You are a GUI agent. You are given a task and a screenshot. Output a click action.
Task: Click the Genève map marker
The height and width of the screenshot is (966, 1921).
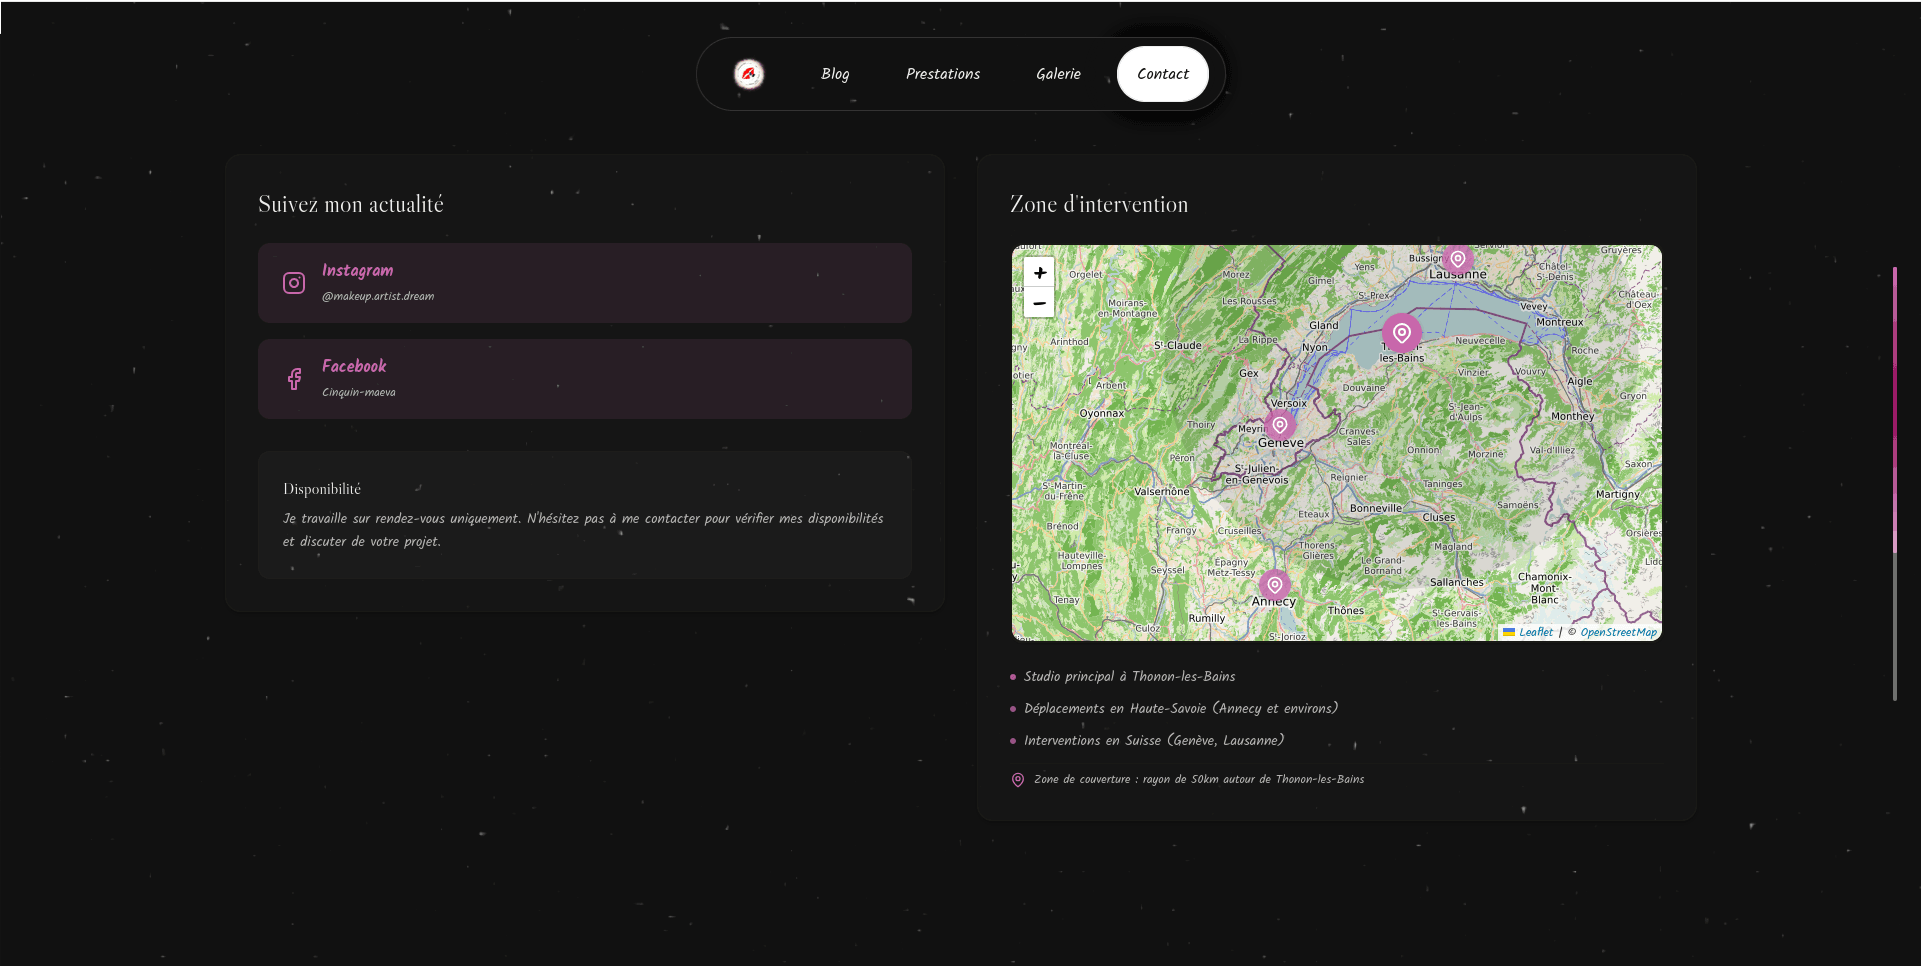click(x=1279, y=425)
